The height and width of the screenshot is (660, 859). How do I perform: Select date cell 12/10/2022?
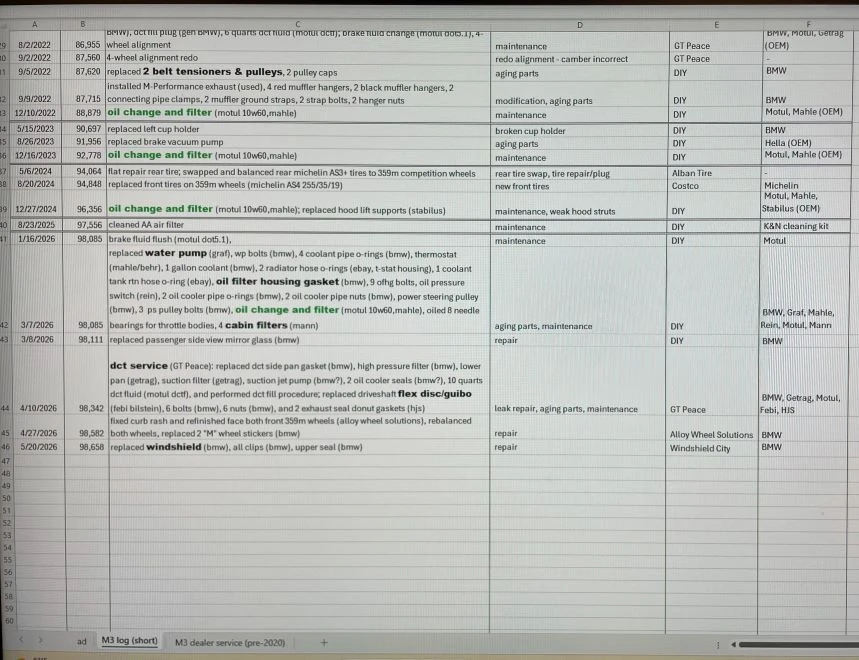(35, 113)
